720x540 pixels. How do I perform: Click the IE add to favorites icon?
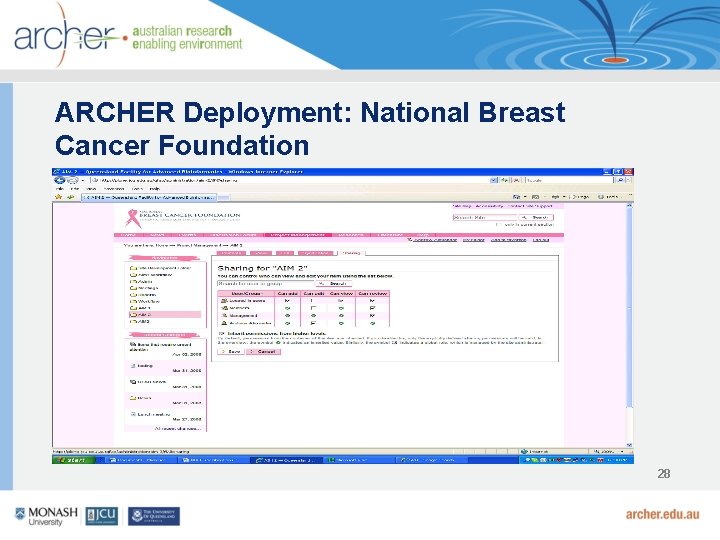(70, 197)
